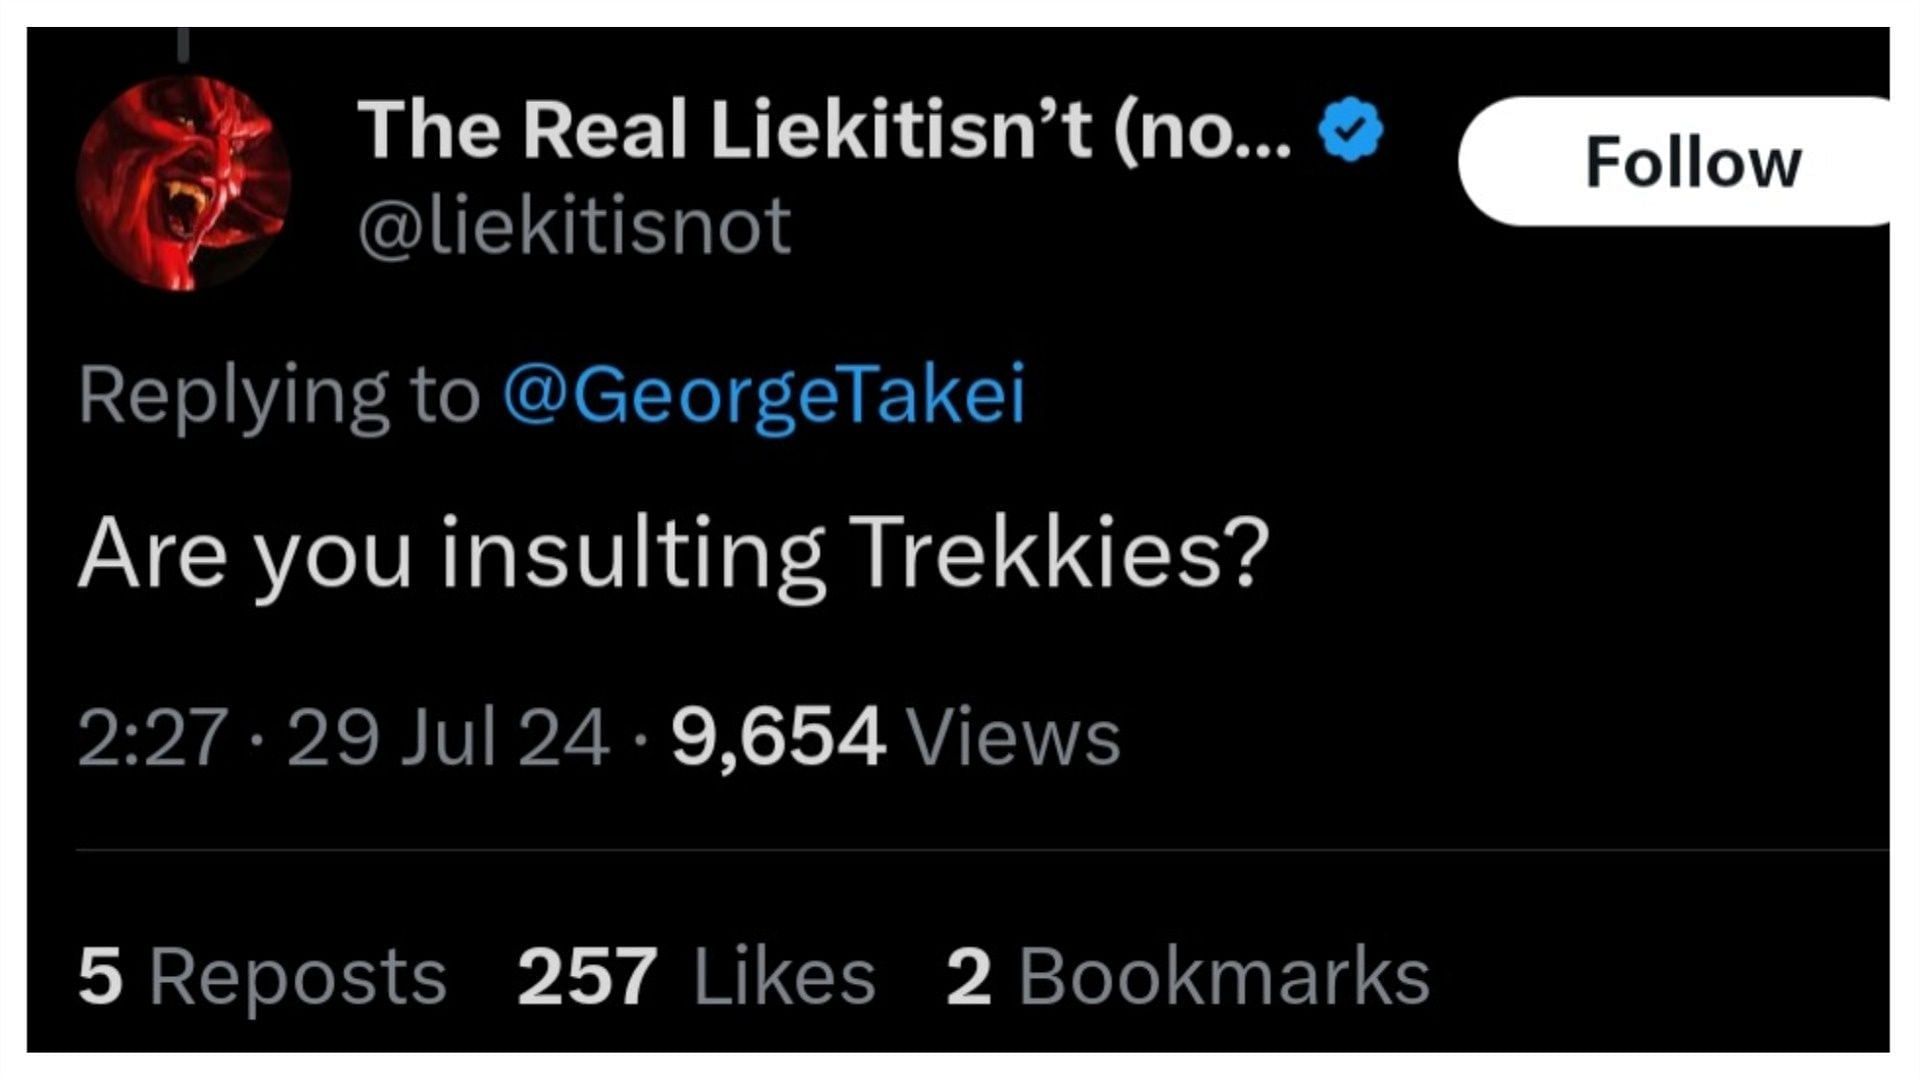Screen dimensions: 1920x1080
Task: Click the Replying to label
Action: coord(279,397)
